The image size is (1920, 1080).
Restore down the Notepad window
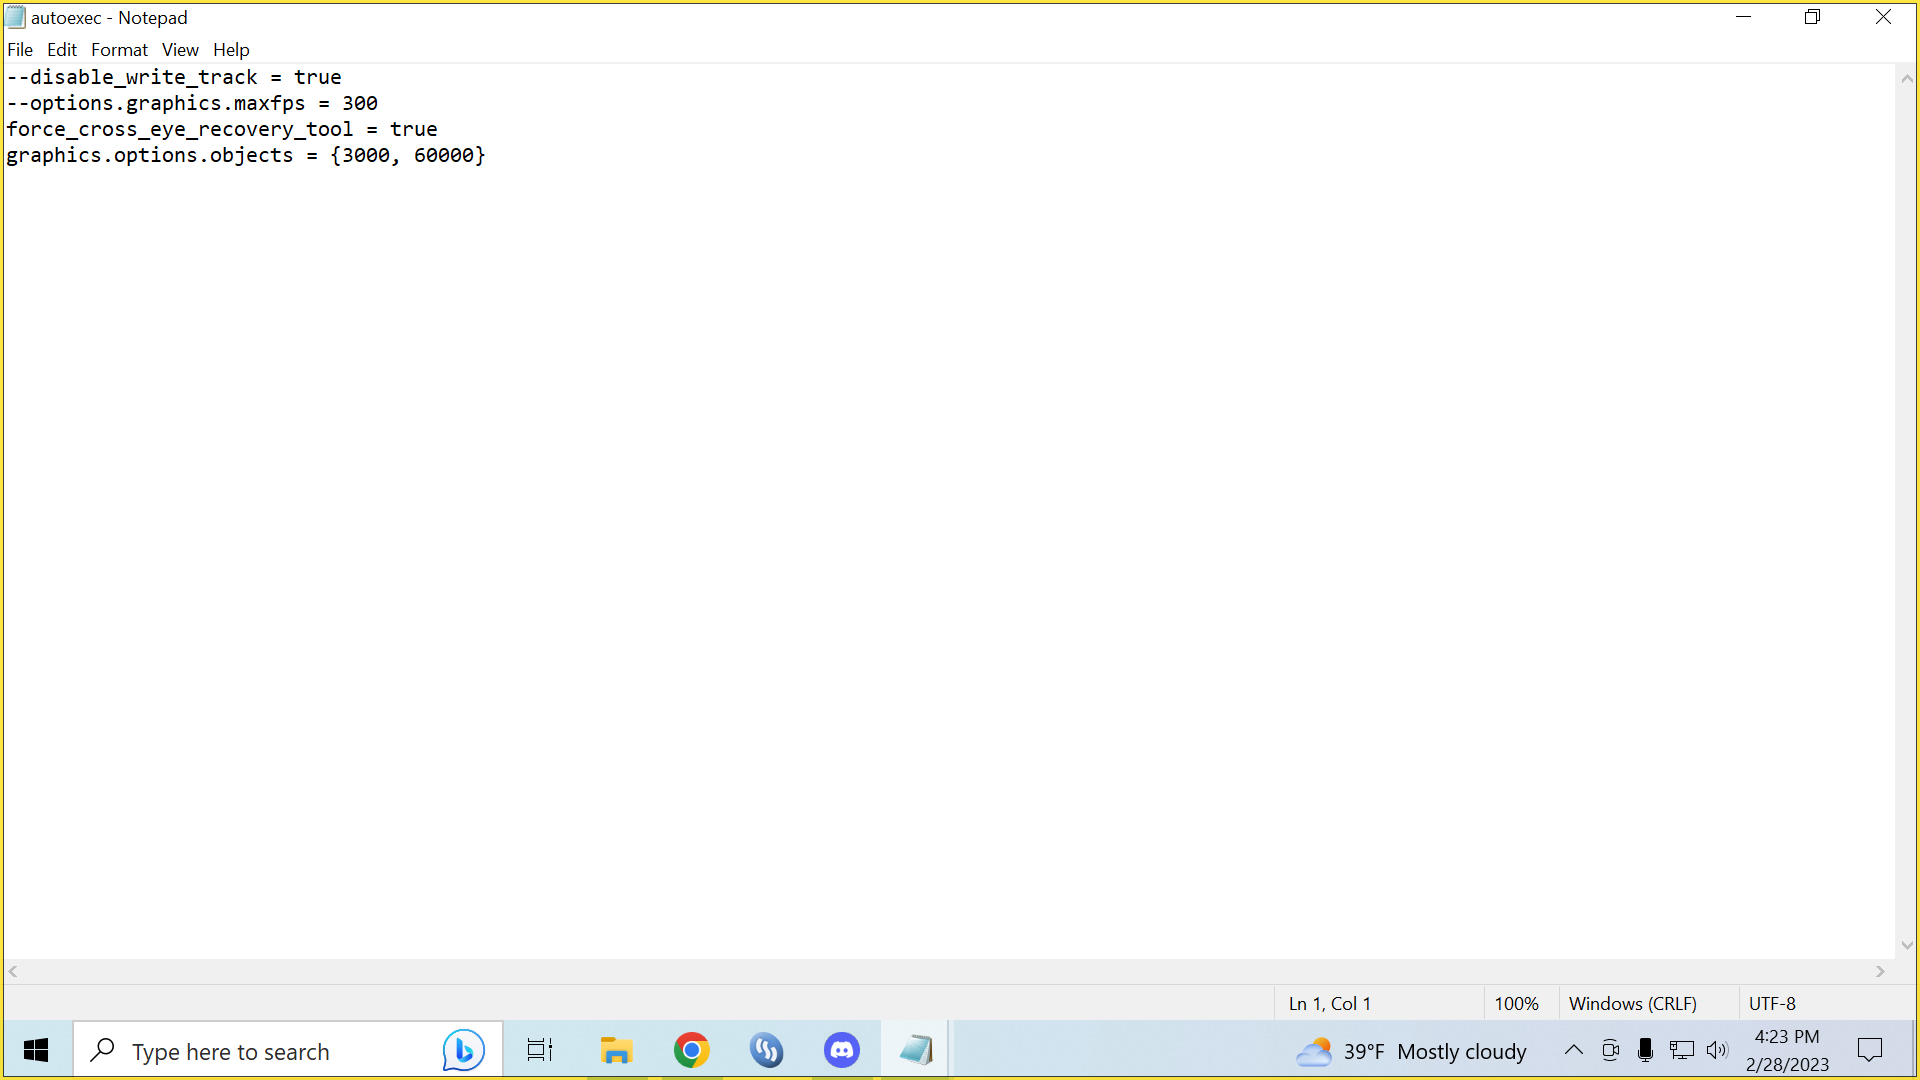[x=1812, y=17]
